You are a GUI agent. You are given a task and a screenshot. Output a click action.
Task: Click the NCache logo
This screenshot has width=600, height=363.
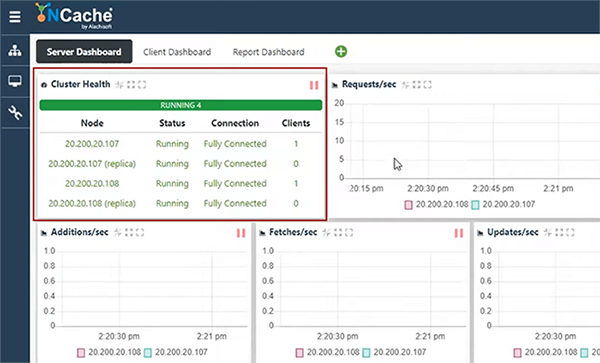(75, 16)
